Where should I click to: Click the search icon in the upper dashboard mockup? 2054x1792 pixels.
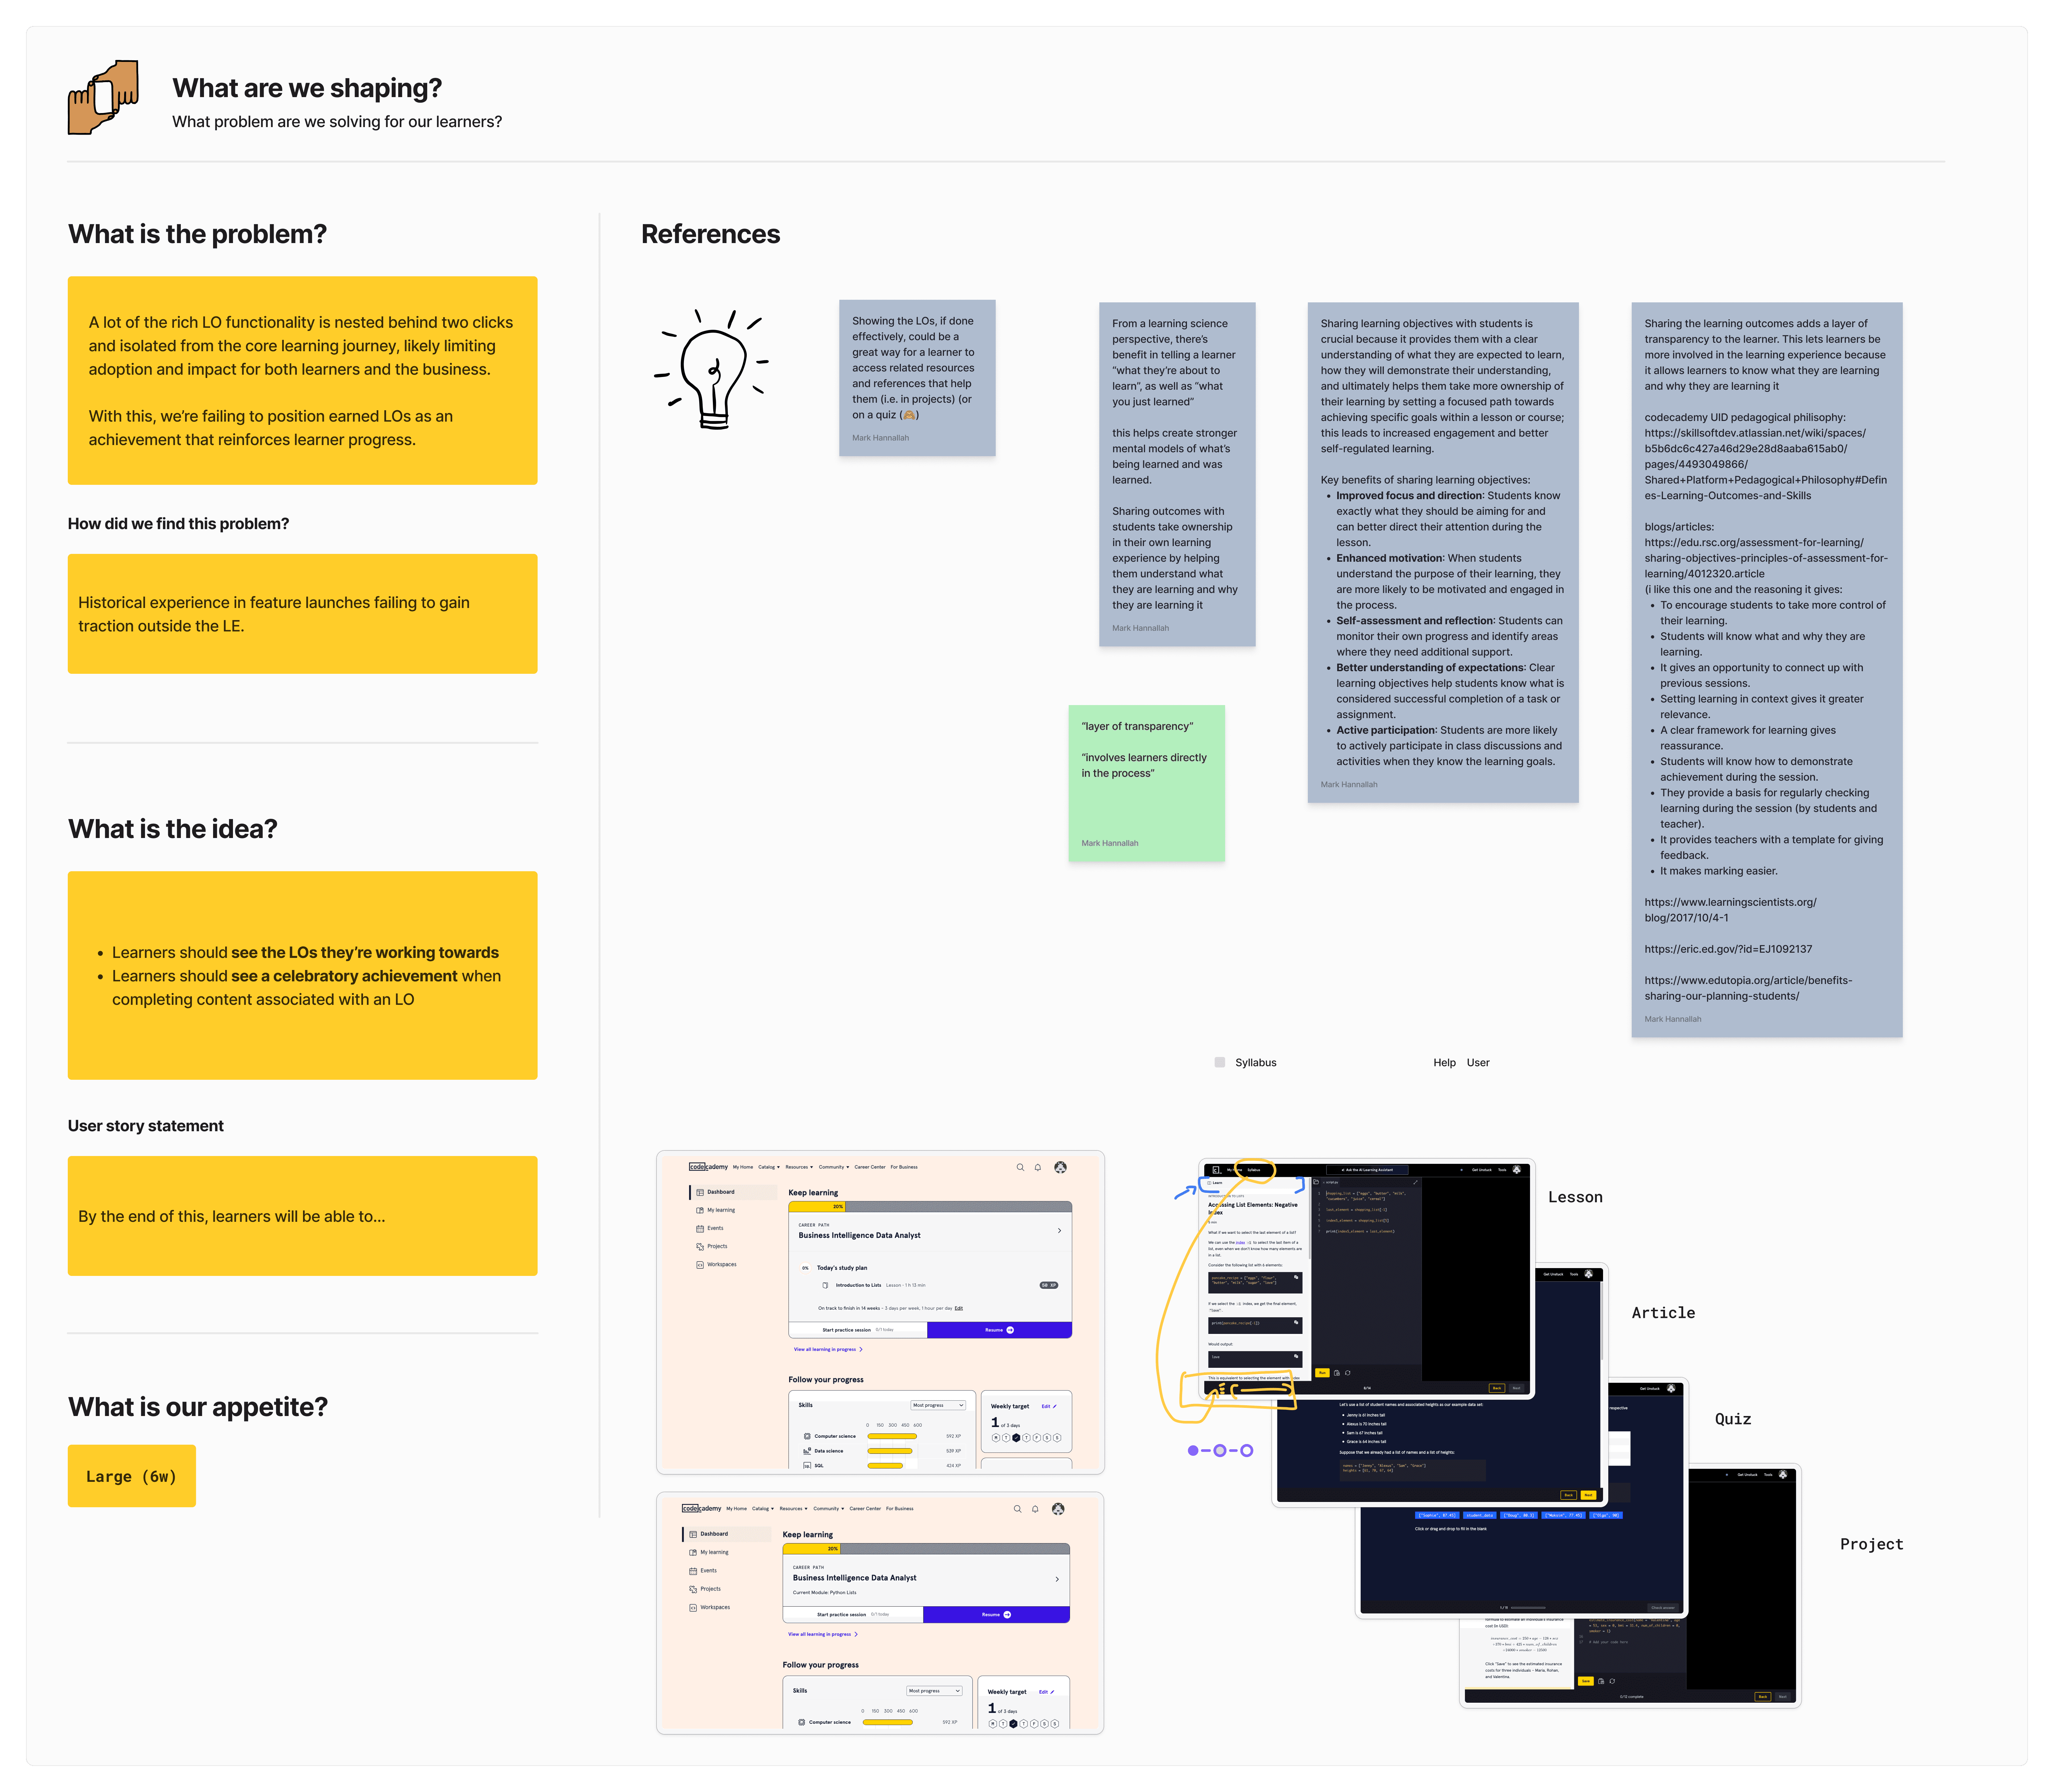tap(1020, 1167)
